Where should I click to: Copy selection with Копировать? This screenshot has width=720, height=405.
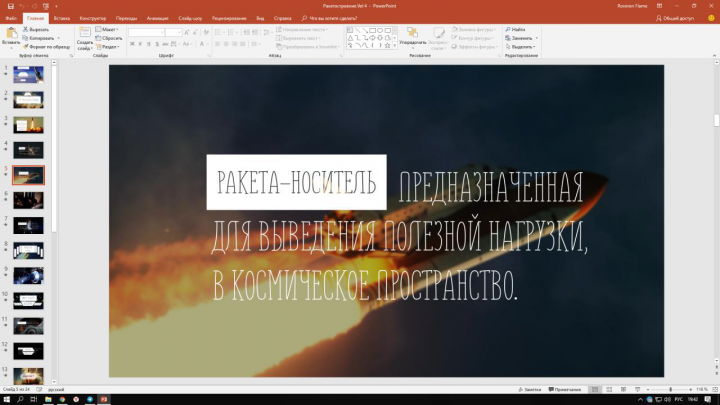pyautogui.click(x=38, y=38)
